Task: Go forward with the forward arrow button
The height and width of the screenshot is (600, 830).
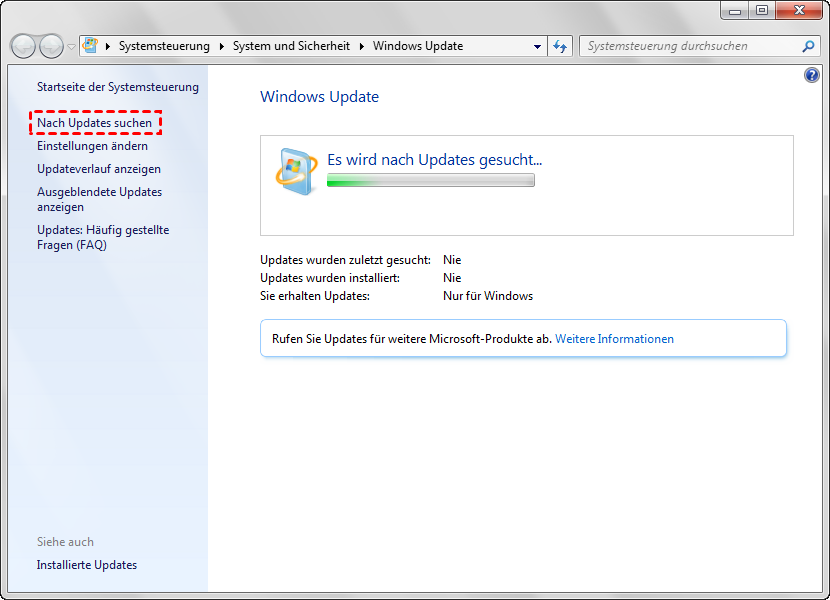Action: [x=51, y=47]
